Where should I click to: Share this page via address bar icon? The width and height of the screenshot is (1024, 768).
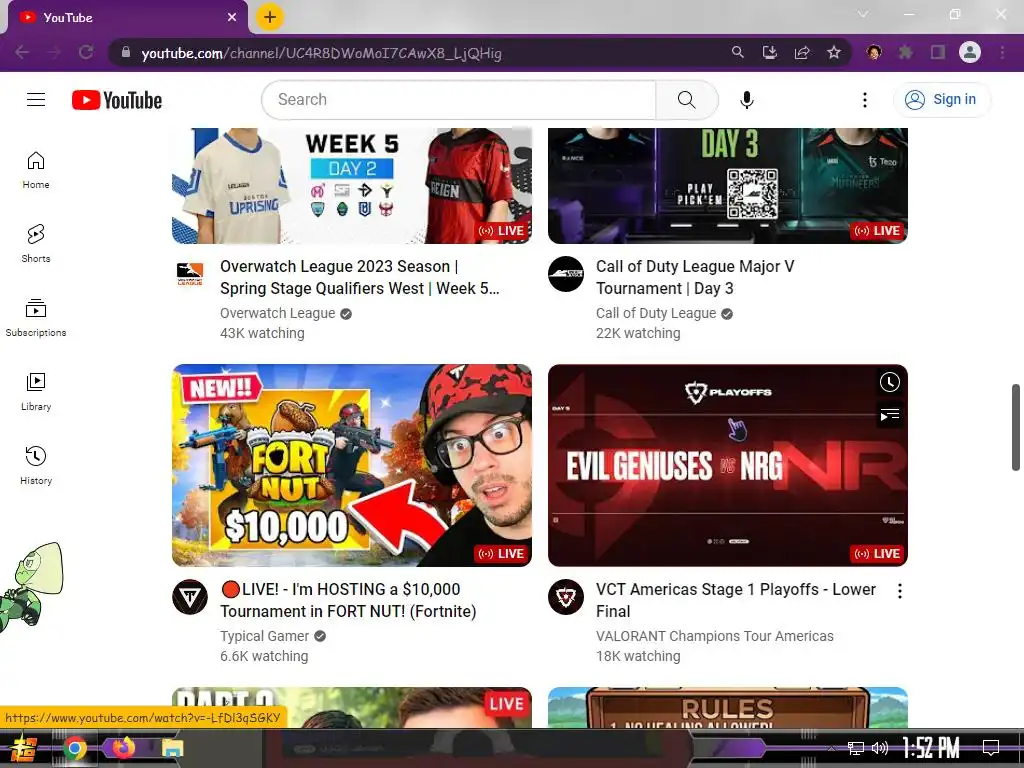click(x=802, y=52)
